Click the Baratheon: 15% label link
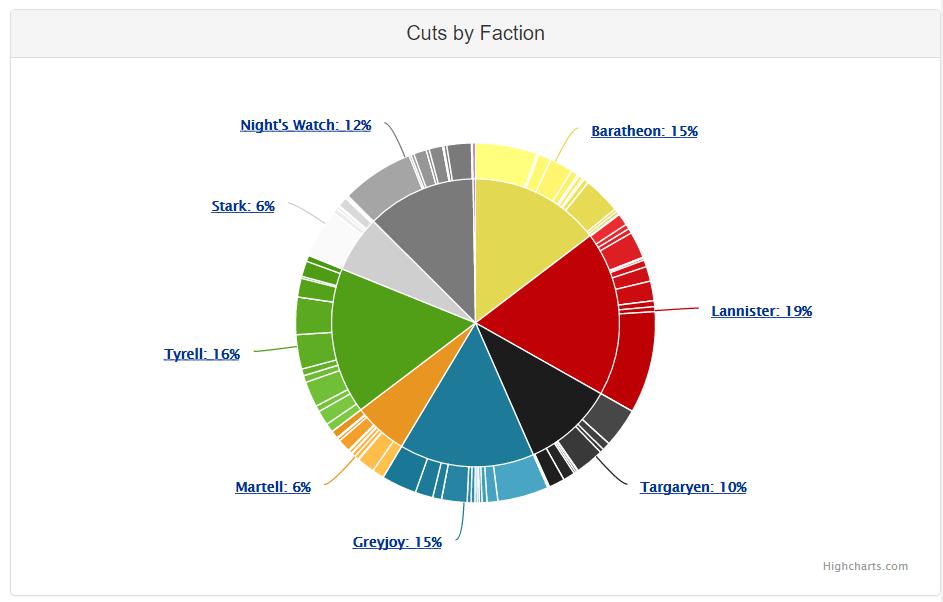 tap(644, 131)
